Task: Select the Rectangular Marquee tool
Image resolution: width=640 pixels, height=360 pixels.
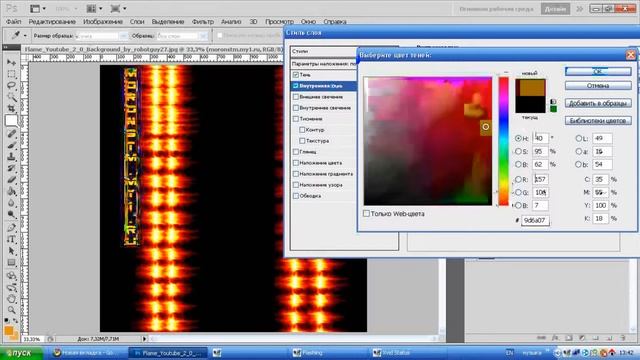Action: coord(11,74)
